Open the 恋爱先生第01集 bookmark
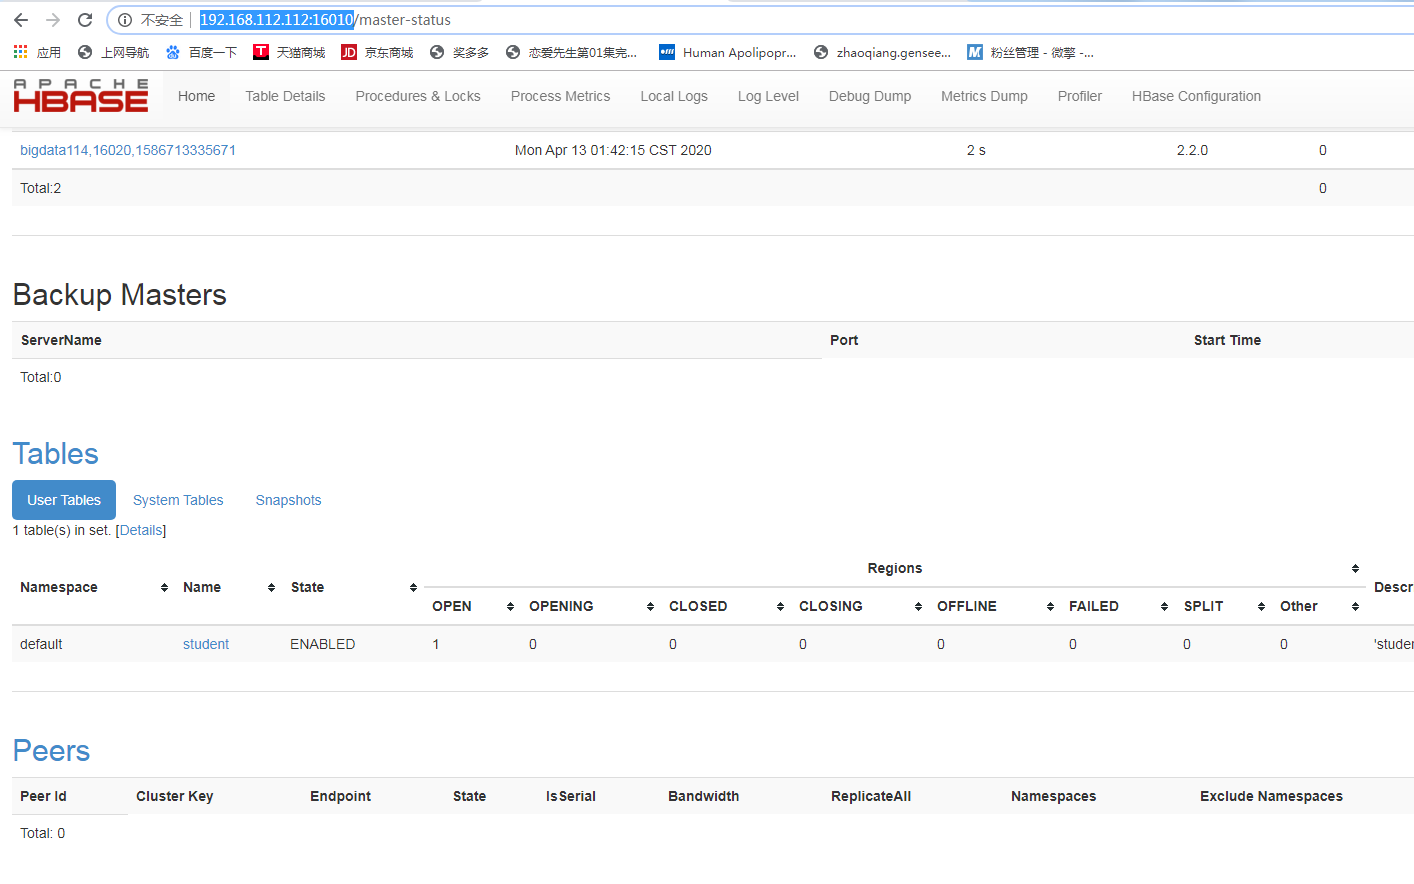 coord(571,52)
